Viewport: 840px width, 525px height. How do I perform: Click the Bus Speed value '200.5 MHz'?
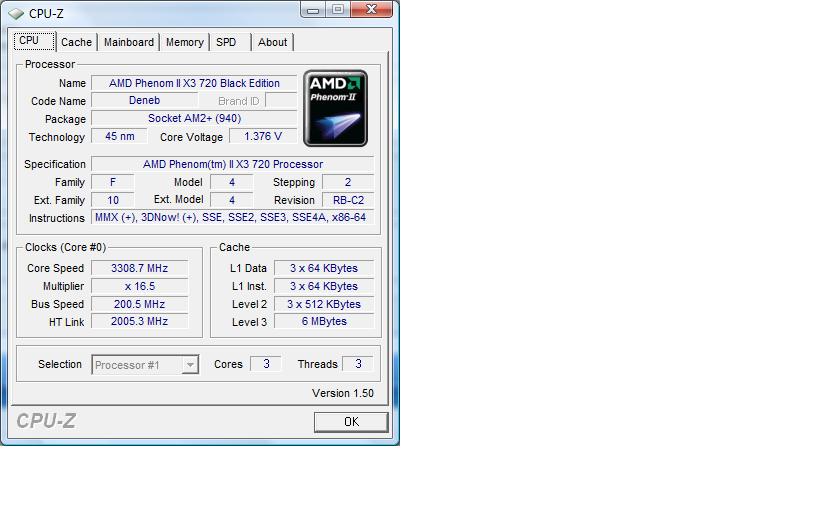coord(139,304)
